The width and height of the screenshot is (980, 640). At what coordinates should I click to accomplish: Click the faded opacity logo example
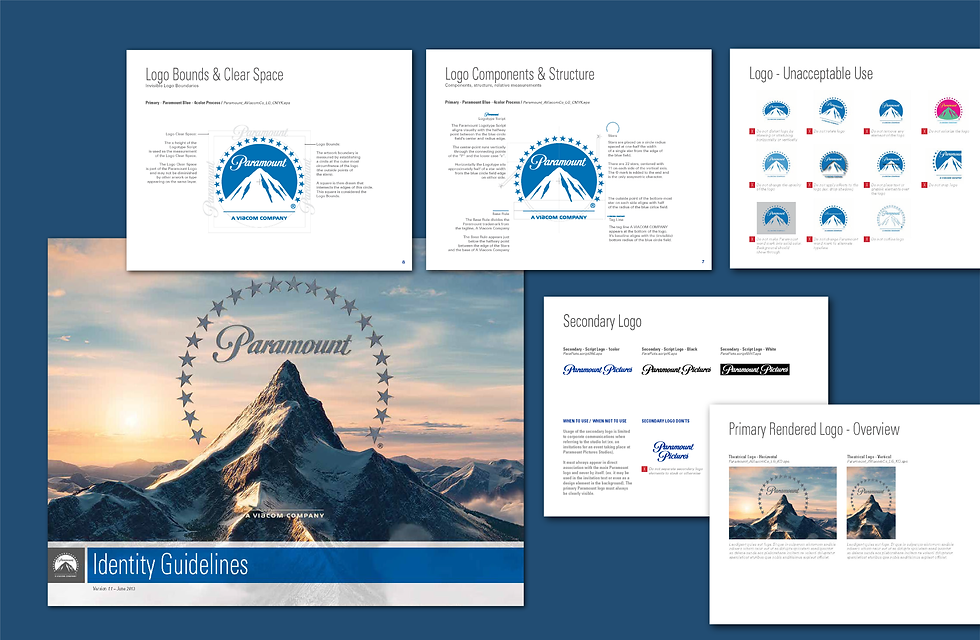click(x=776, y=165)
